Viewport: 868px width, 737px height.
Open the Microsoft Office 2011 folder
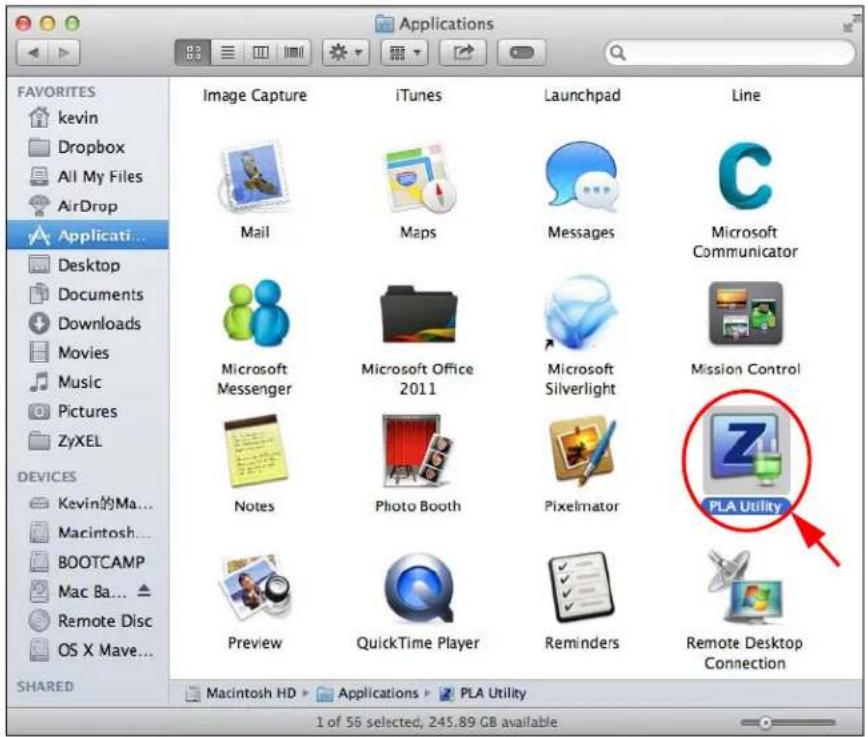418,315
